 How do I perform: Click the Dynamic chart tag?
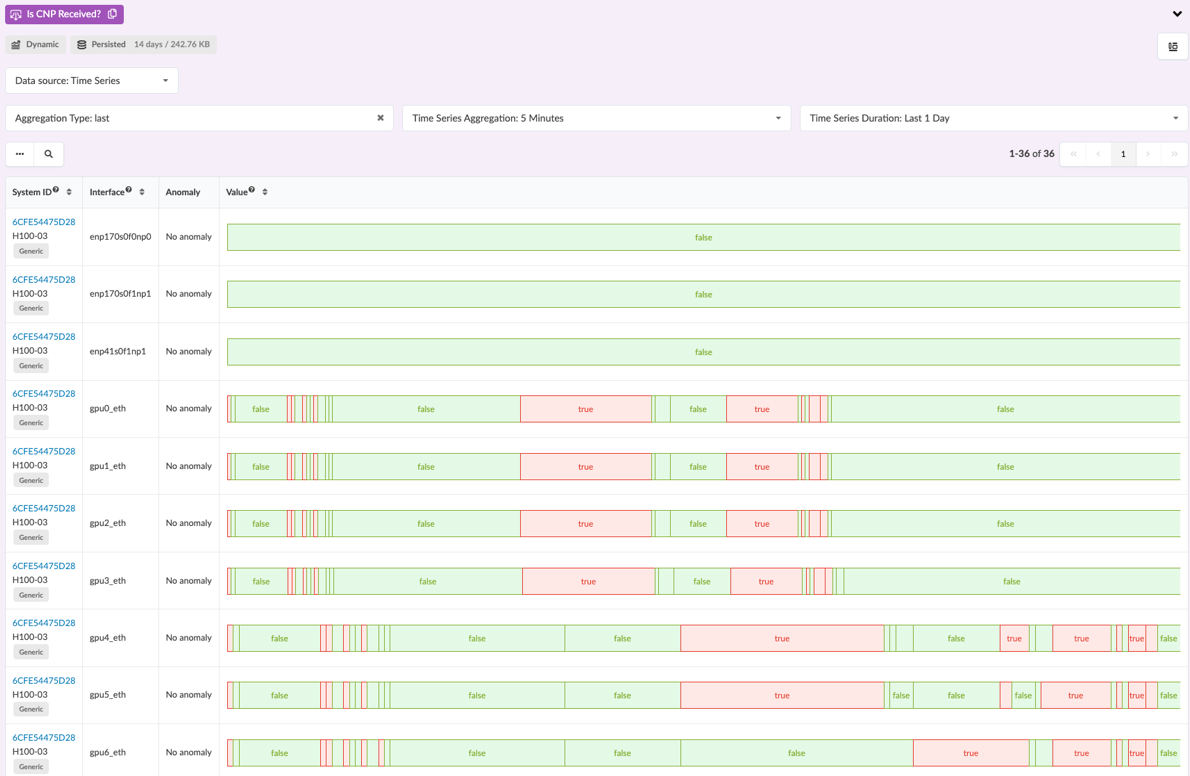[36, 44]
